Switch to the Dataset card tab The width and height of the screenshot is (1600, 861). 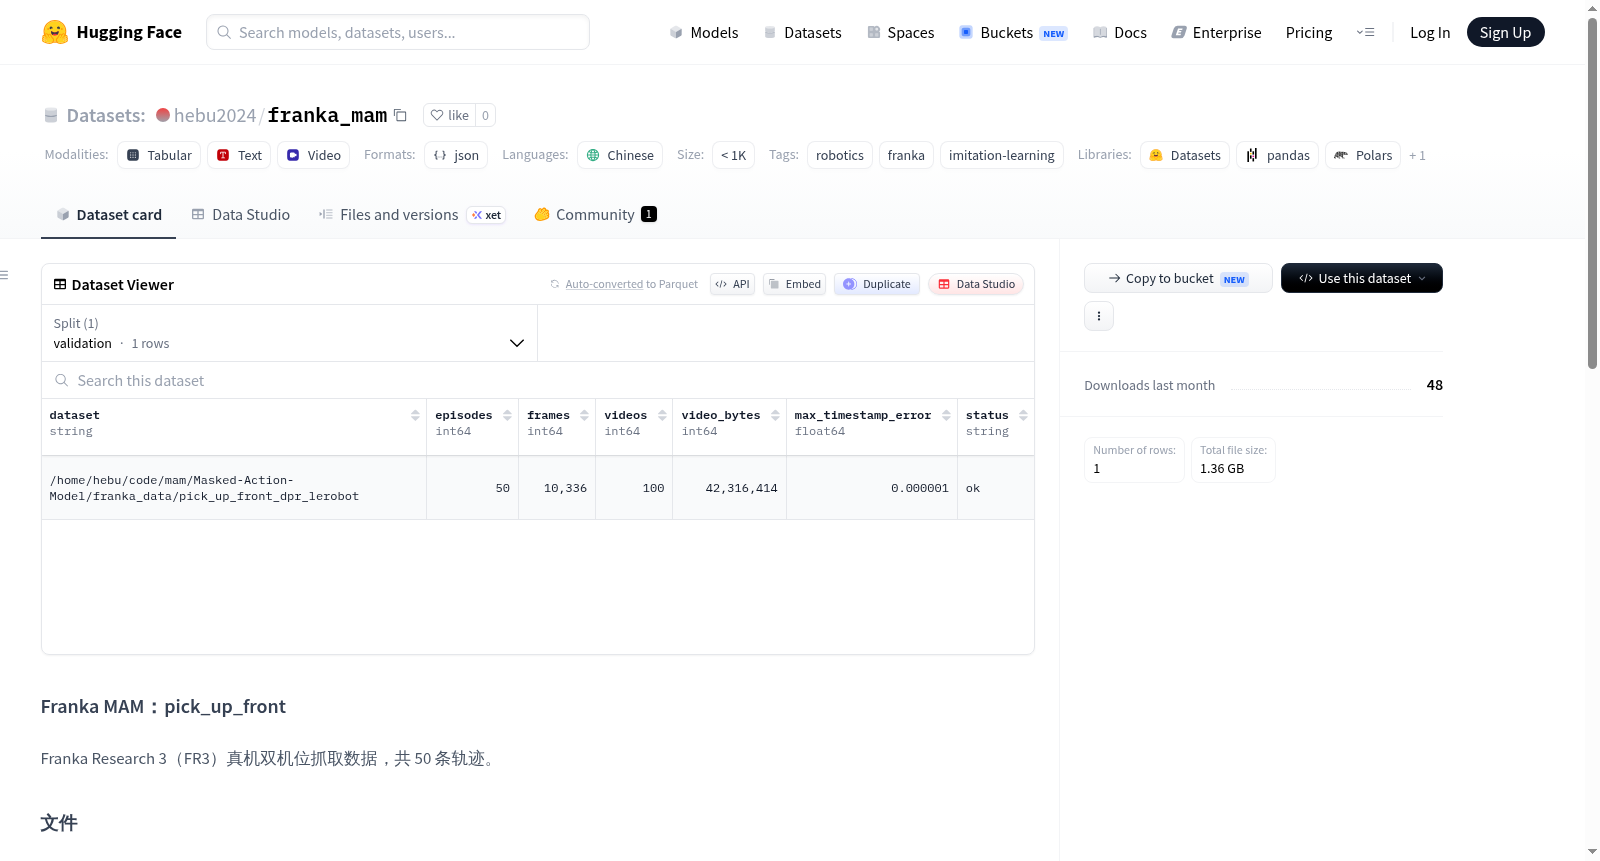tap(109, 214)
